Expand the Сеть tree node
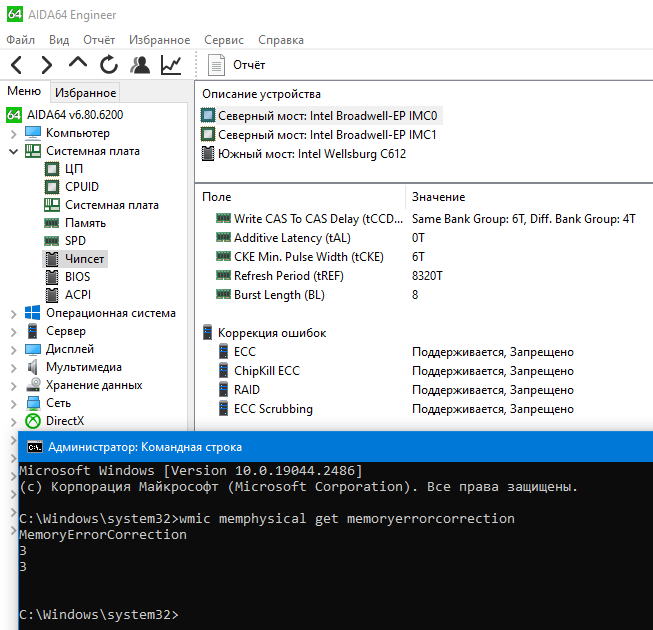This screenshot has height=630, width=653. (x=13, y=404)
